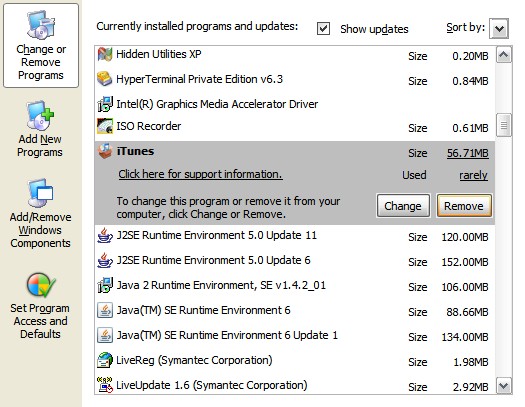Viewport: 525px width, 407px height.
Task: Click J2SE Runtime 5.0 Update 11 icon
Action: (105, 235)
